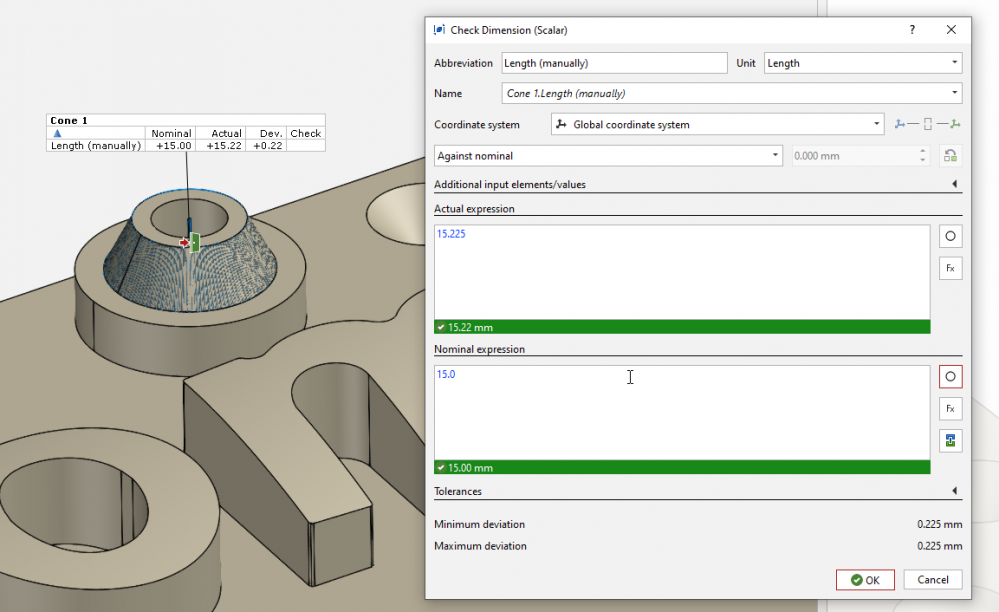Click the blue triangle icon in Cone 1 label
This screenshot has width=999, height=612.
point(57,133)
